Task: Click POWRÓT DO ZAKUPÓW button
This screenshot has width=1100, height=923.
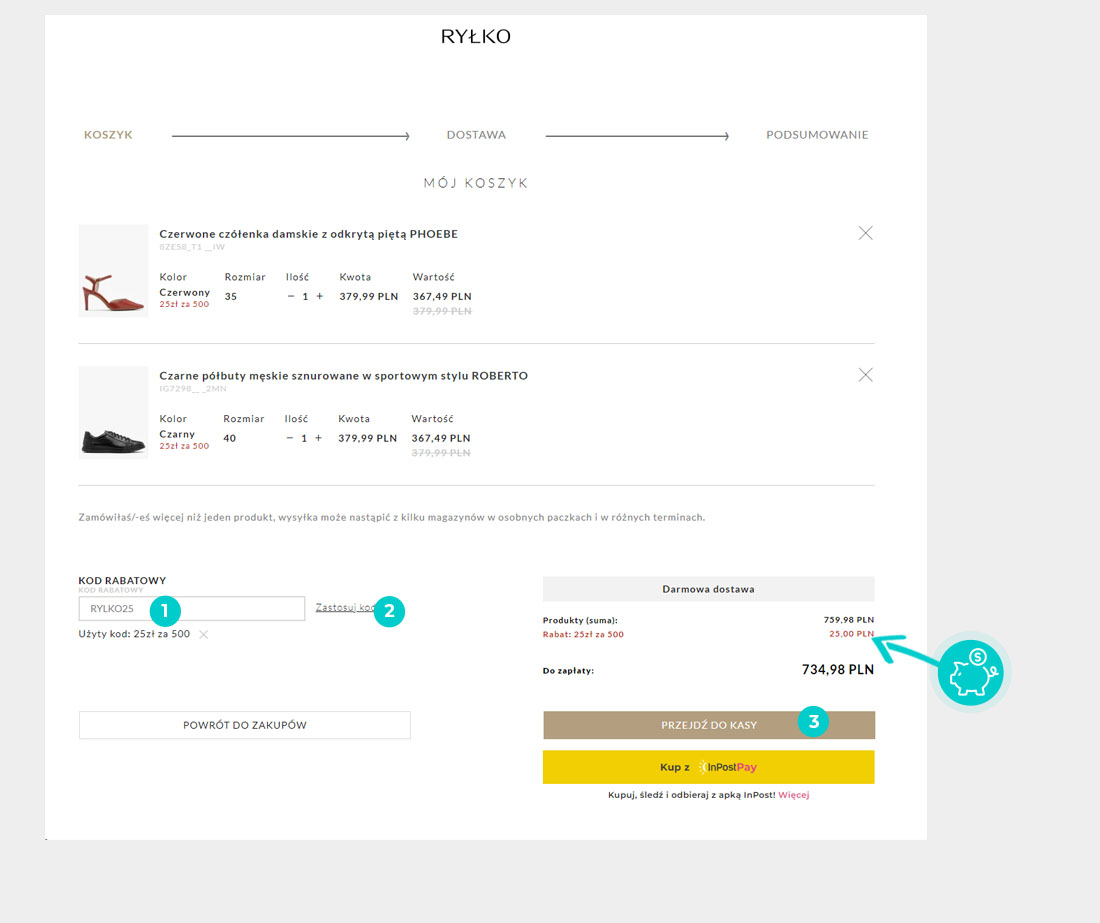Action: 245,725
